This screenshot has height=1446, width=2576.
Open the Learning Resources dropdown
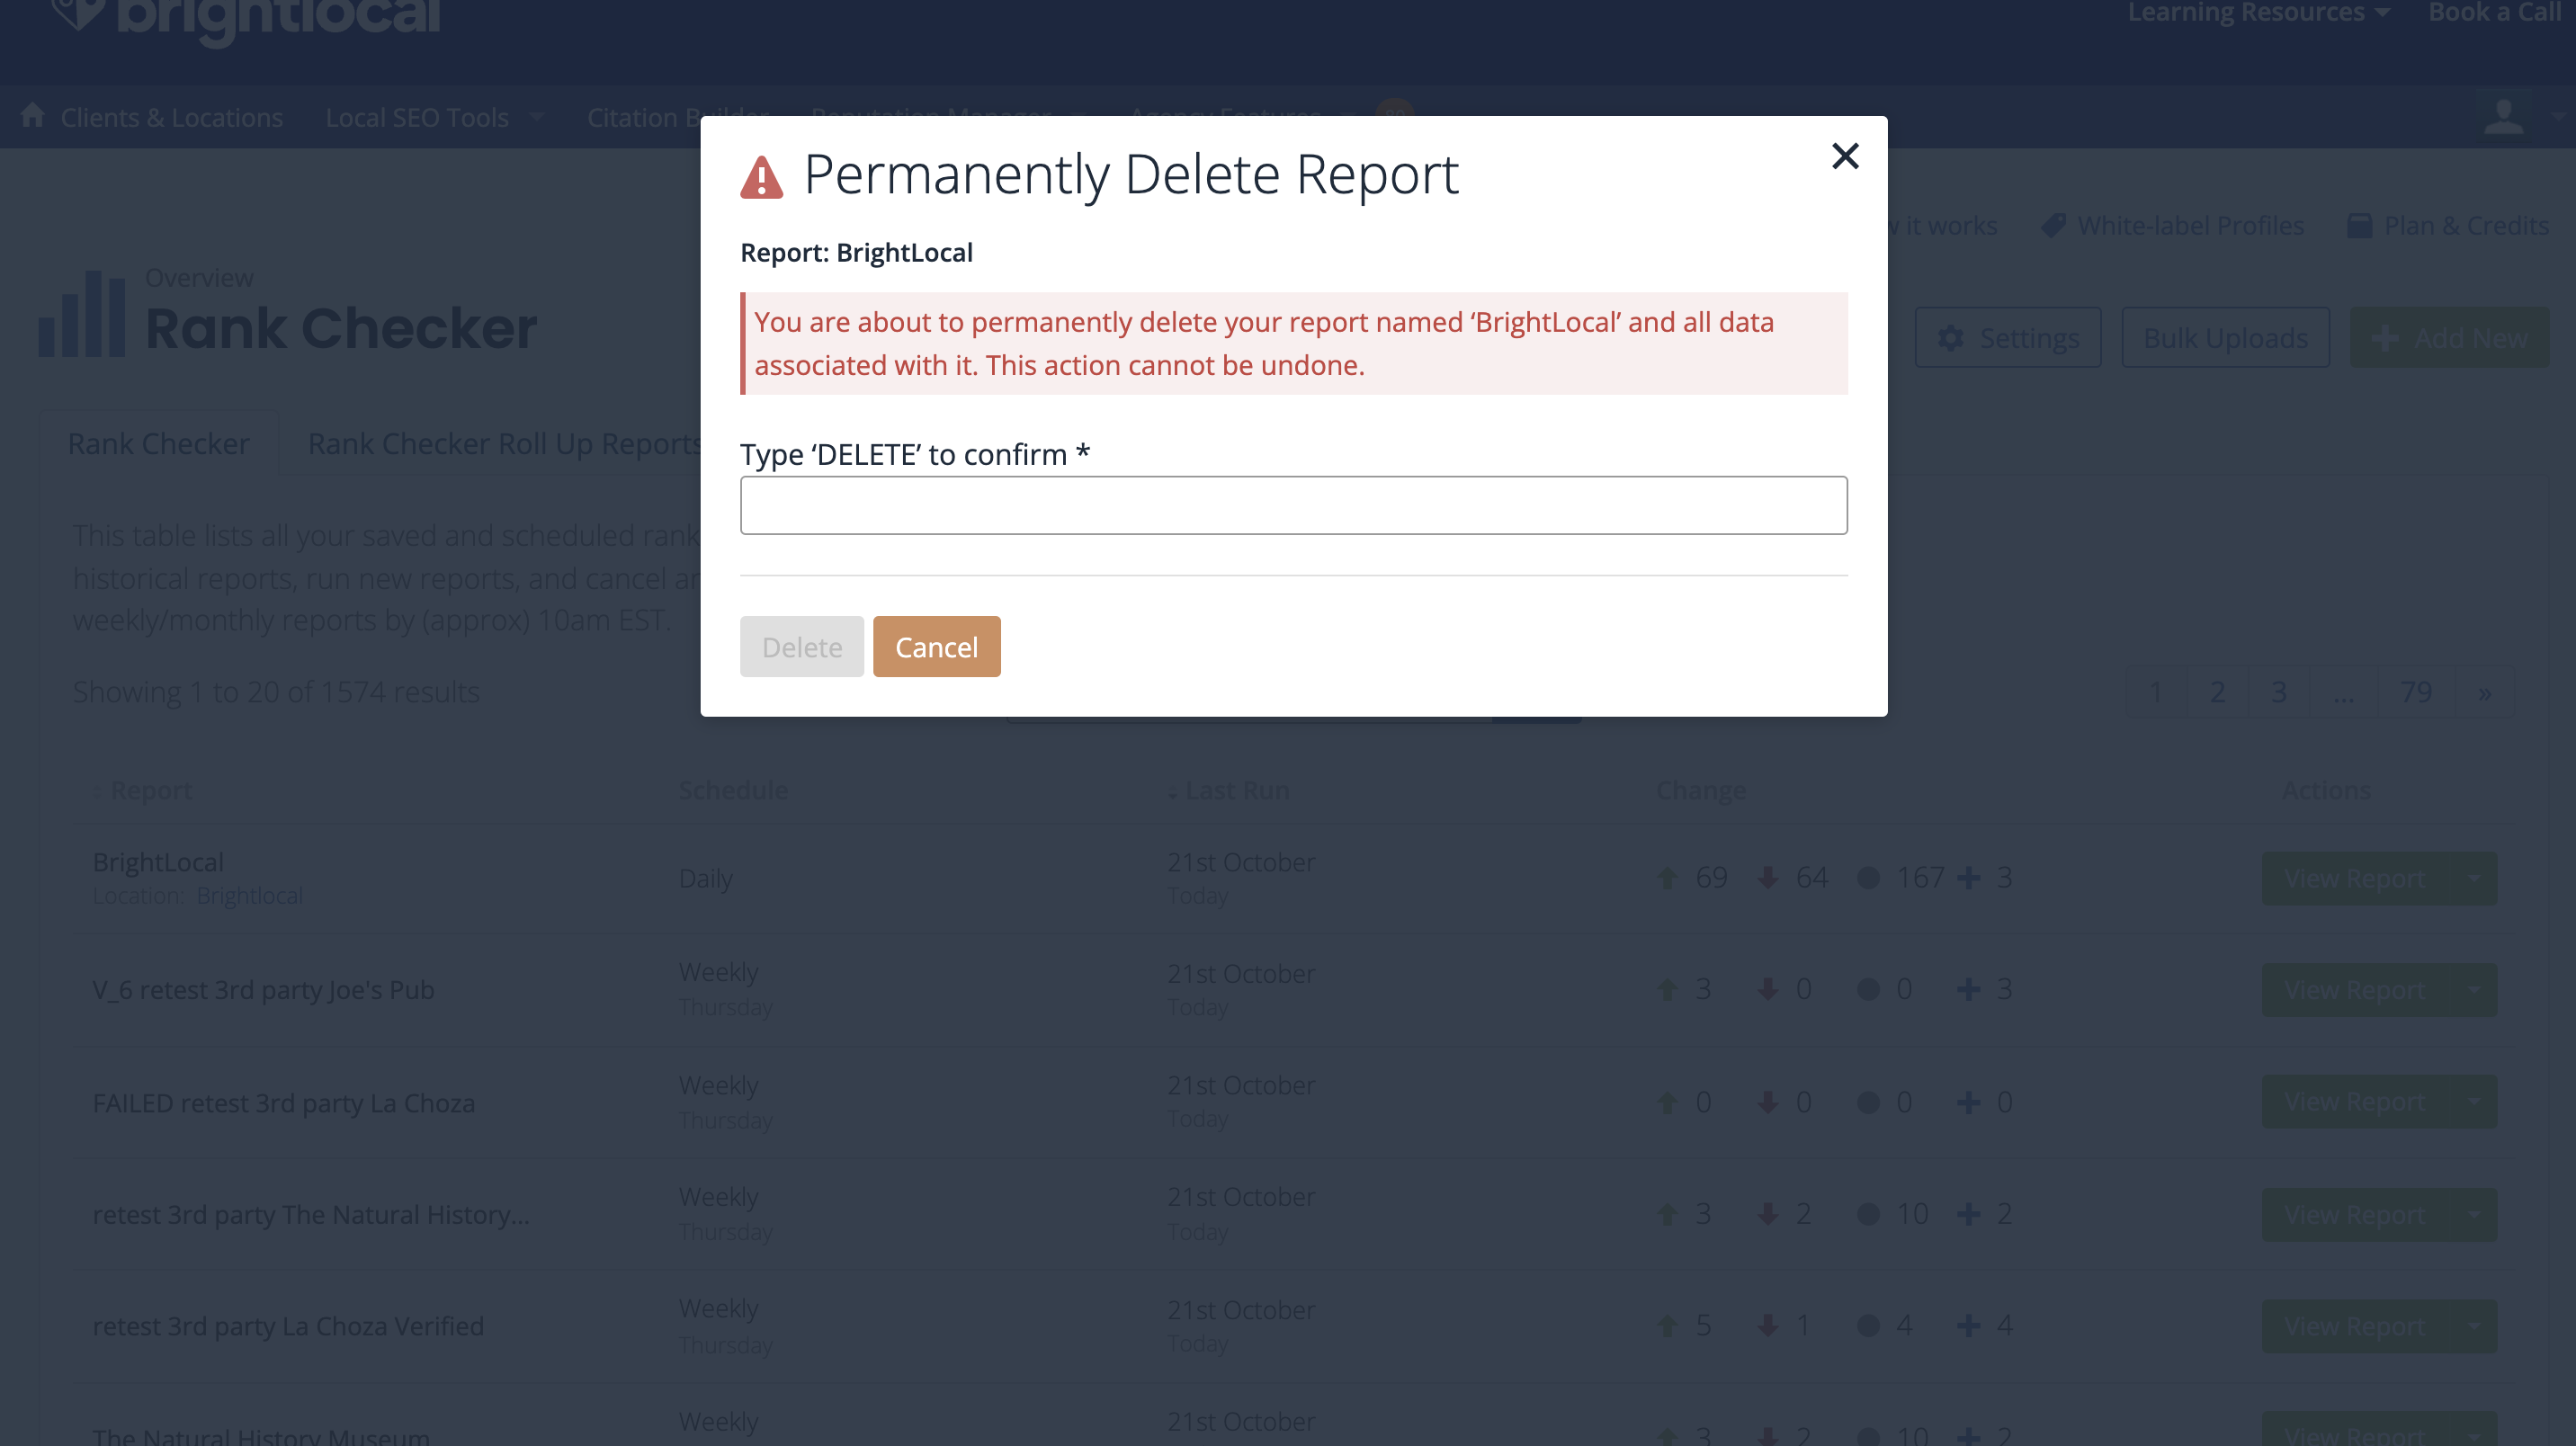[2257, 13]
